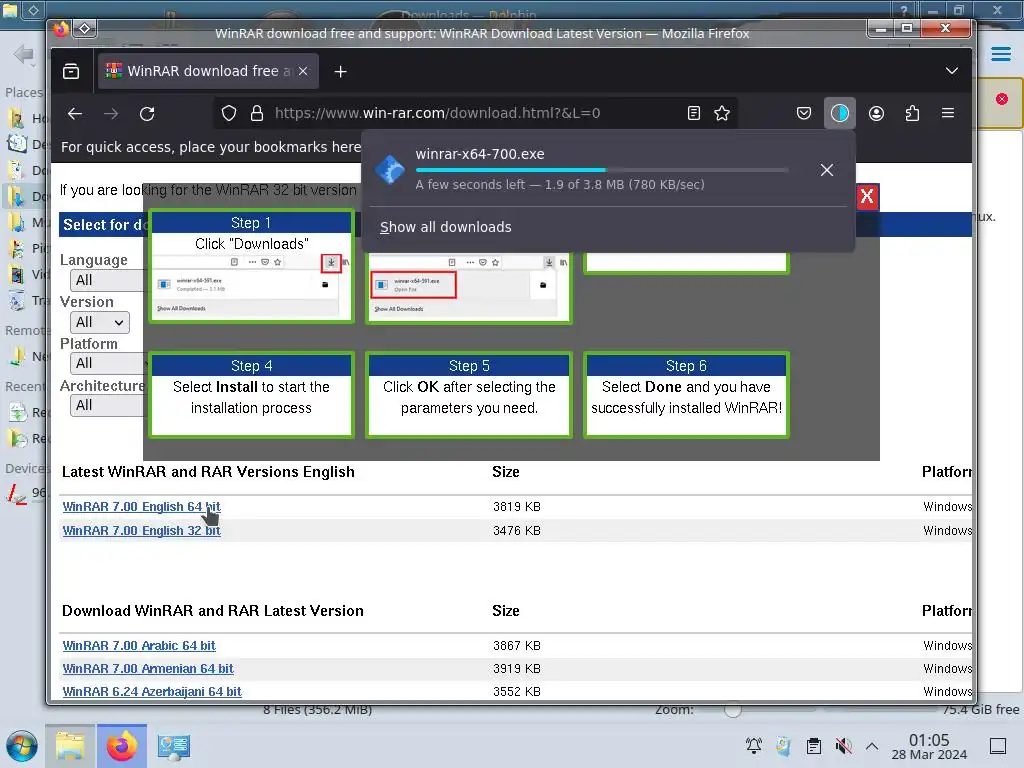Click the 3819 KB size cell

517,507
